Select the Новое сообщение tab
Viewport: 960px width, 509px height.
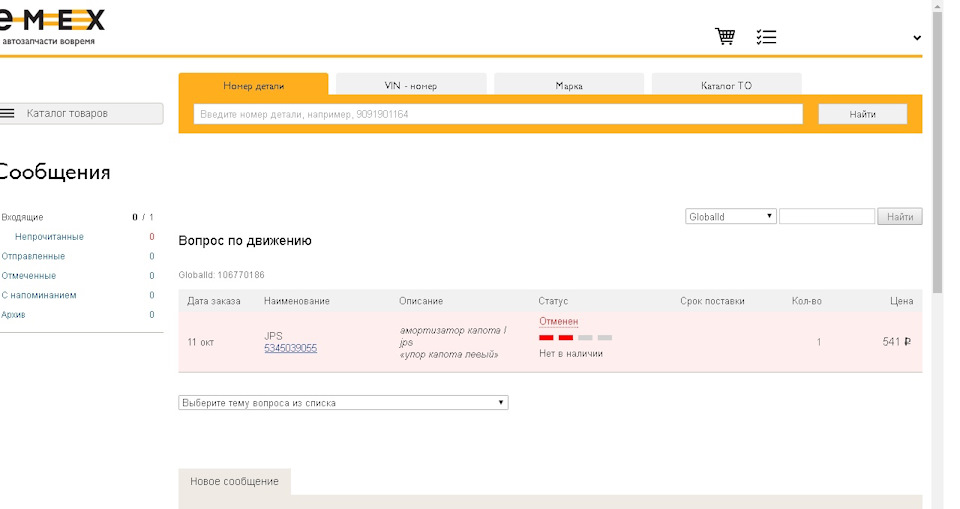[234, 481]
